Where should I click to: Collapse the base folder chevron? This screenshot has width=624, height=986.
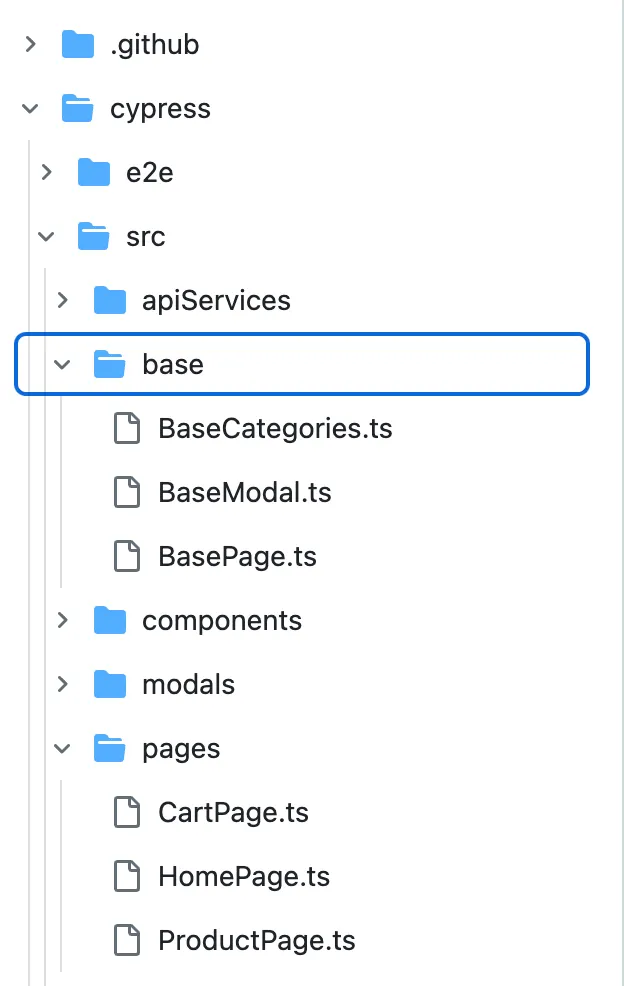pos(62,365)
